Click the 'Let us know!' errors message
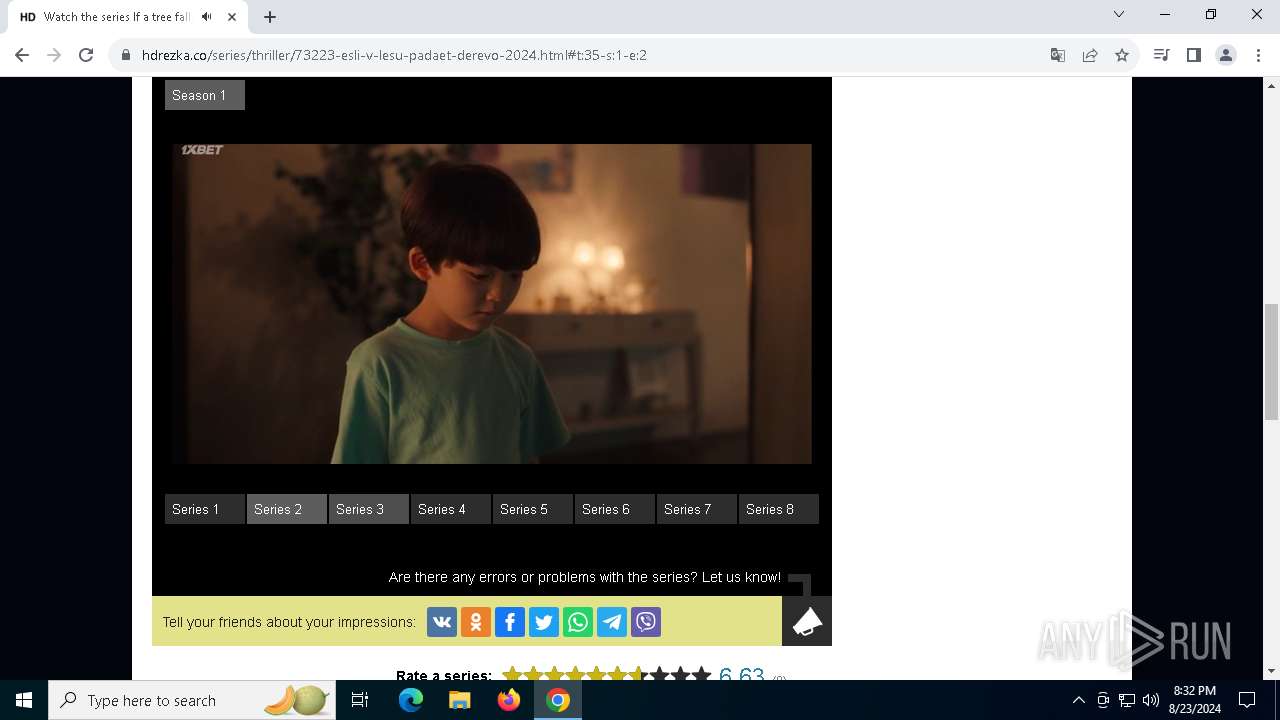This screenshot has height=720, width=1280. (x=585, y=577)
